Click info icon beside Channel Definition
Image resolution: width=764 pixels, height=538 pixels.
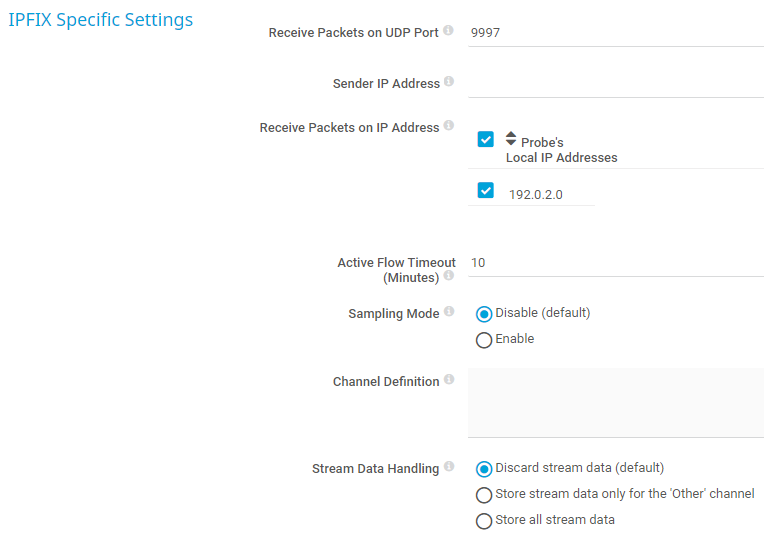449,380
